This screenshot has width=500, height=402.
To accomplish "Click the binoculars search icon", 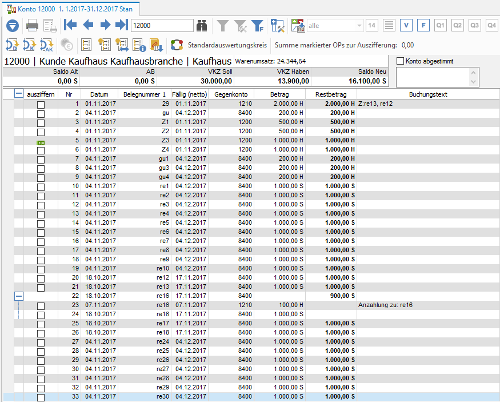I will coord(202,25).
